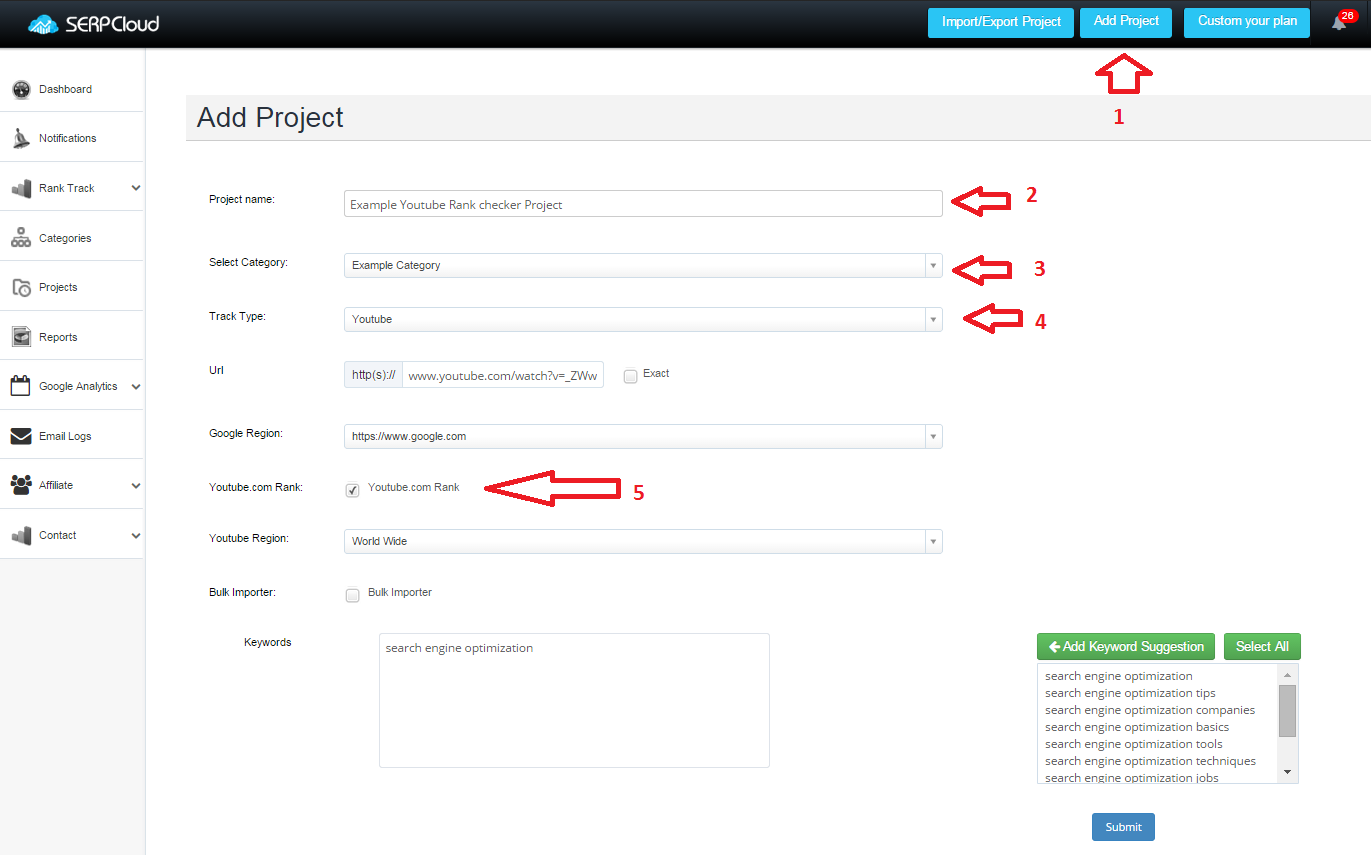
Task: Submit the new project form
Action: coord(1122,826)
